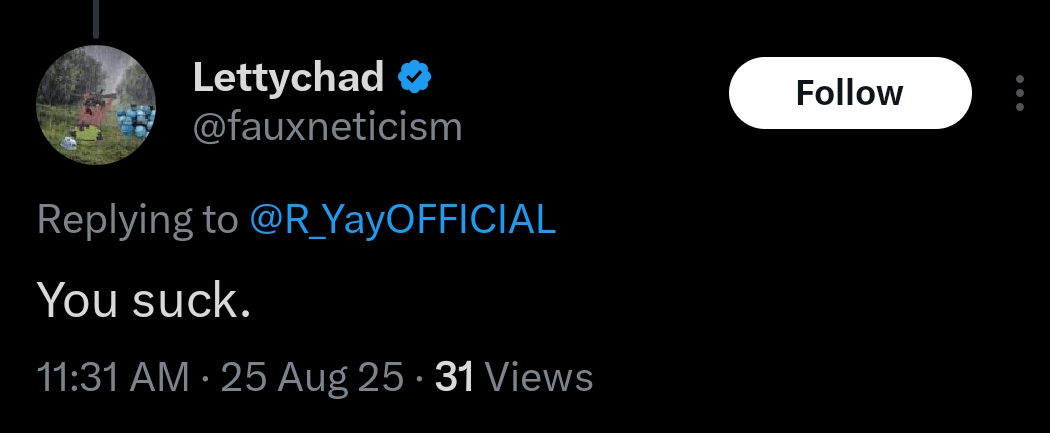1050x433 pixels.
Task: Open the 11:31 AM timestamp
Action: [x=112, y=377]
